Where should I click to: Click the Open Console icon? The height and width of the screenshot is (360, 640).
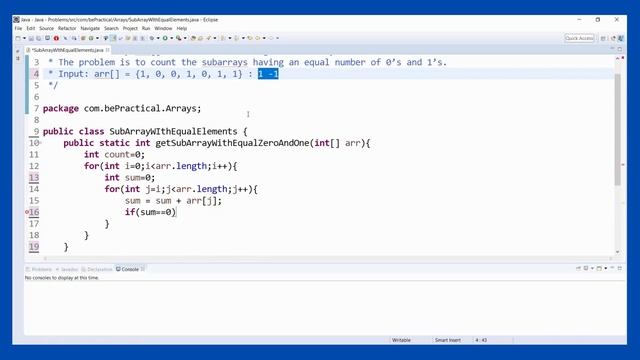pyautogui.click(x=599, y=268)
